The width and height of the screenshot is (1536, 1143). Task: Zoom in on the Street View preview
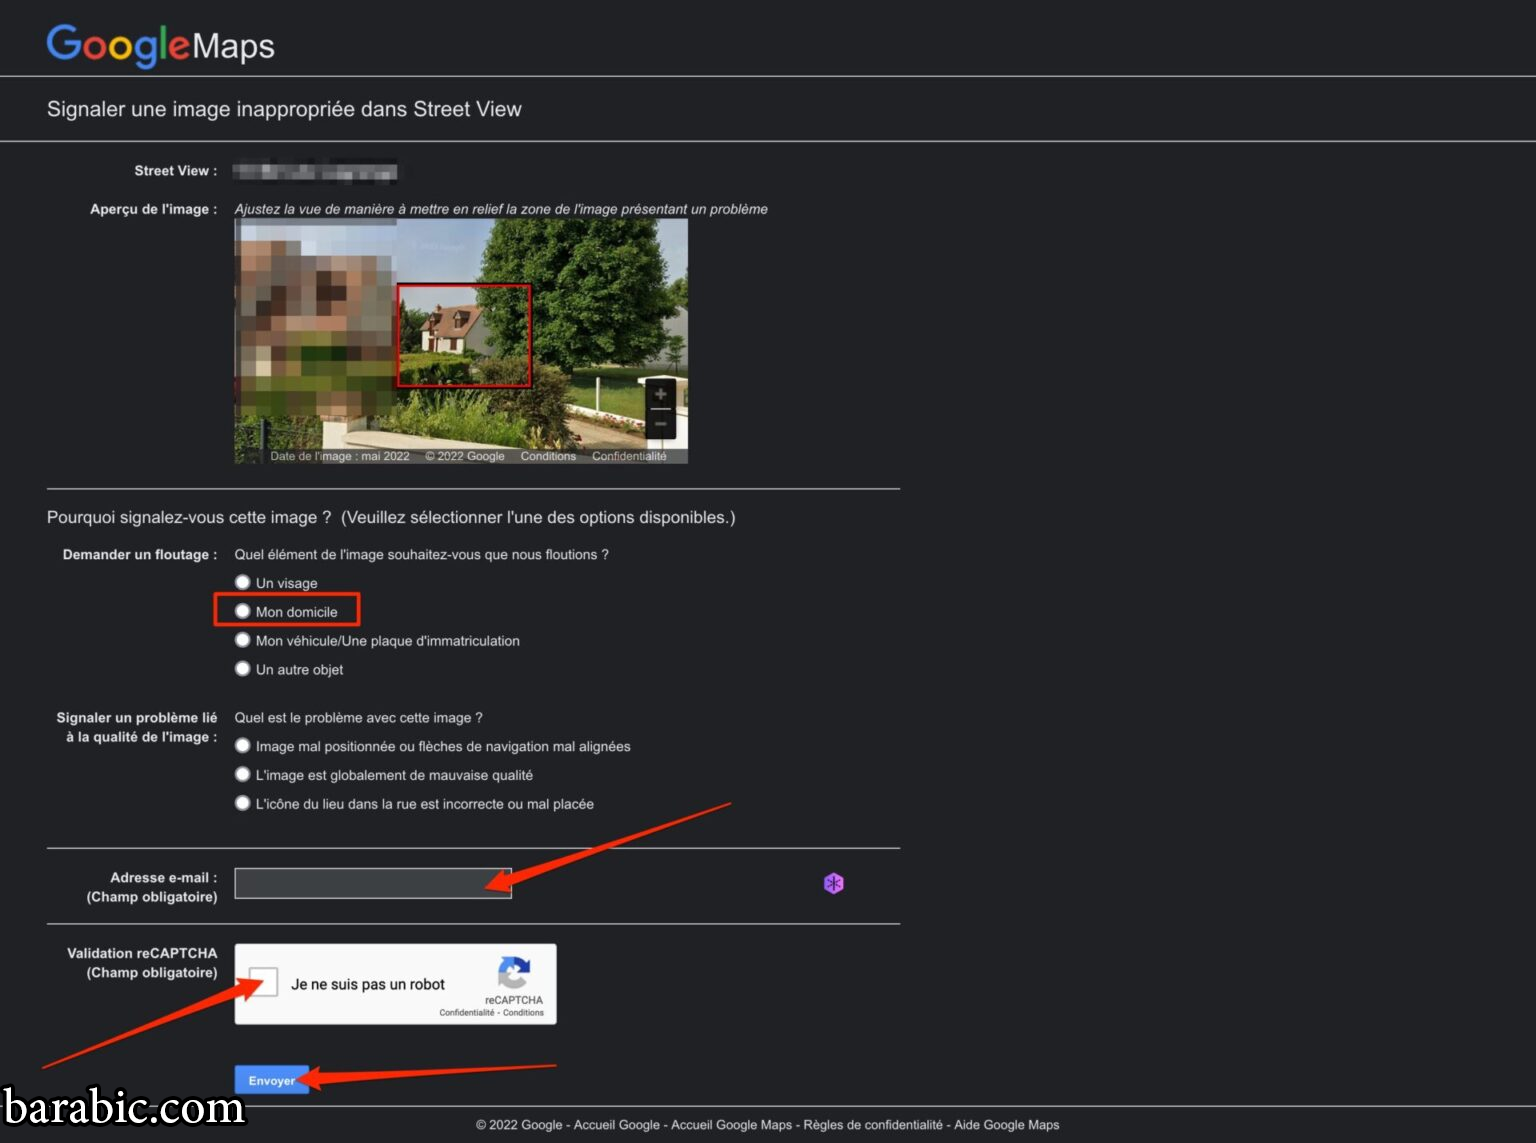(660, 394)
